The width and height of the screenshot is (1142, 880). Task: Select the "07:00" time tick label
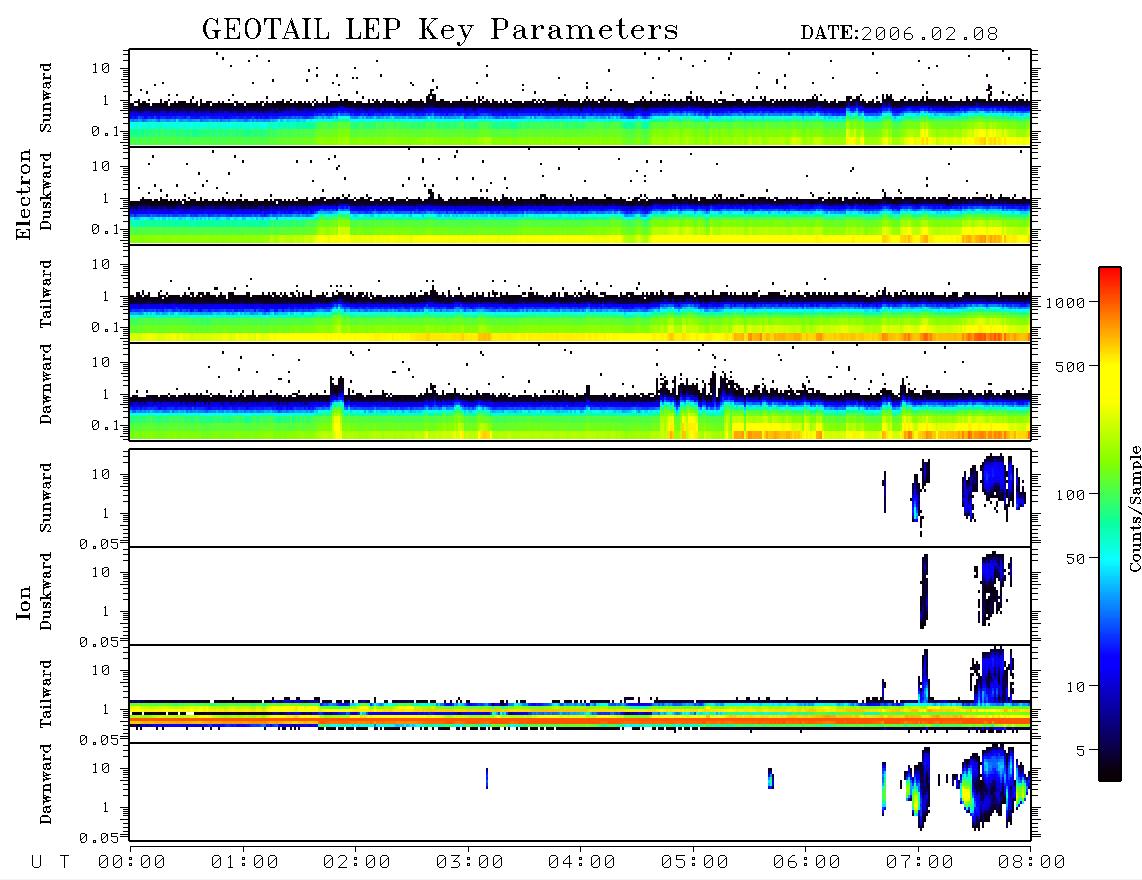coord(920,862)
